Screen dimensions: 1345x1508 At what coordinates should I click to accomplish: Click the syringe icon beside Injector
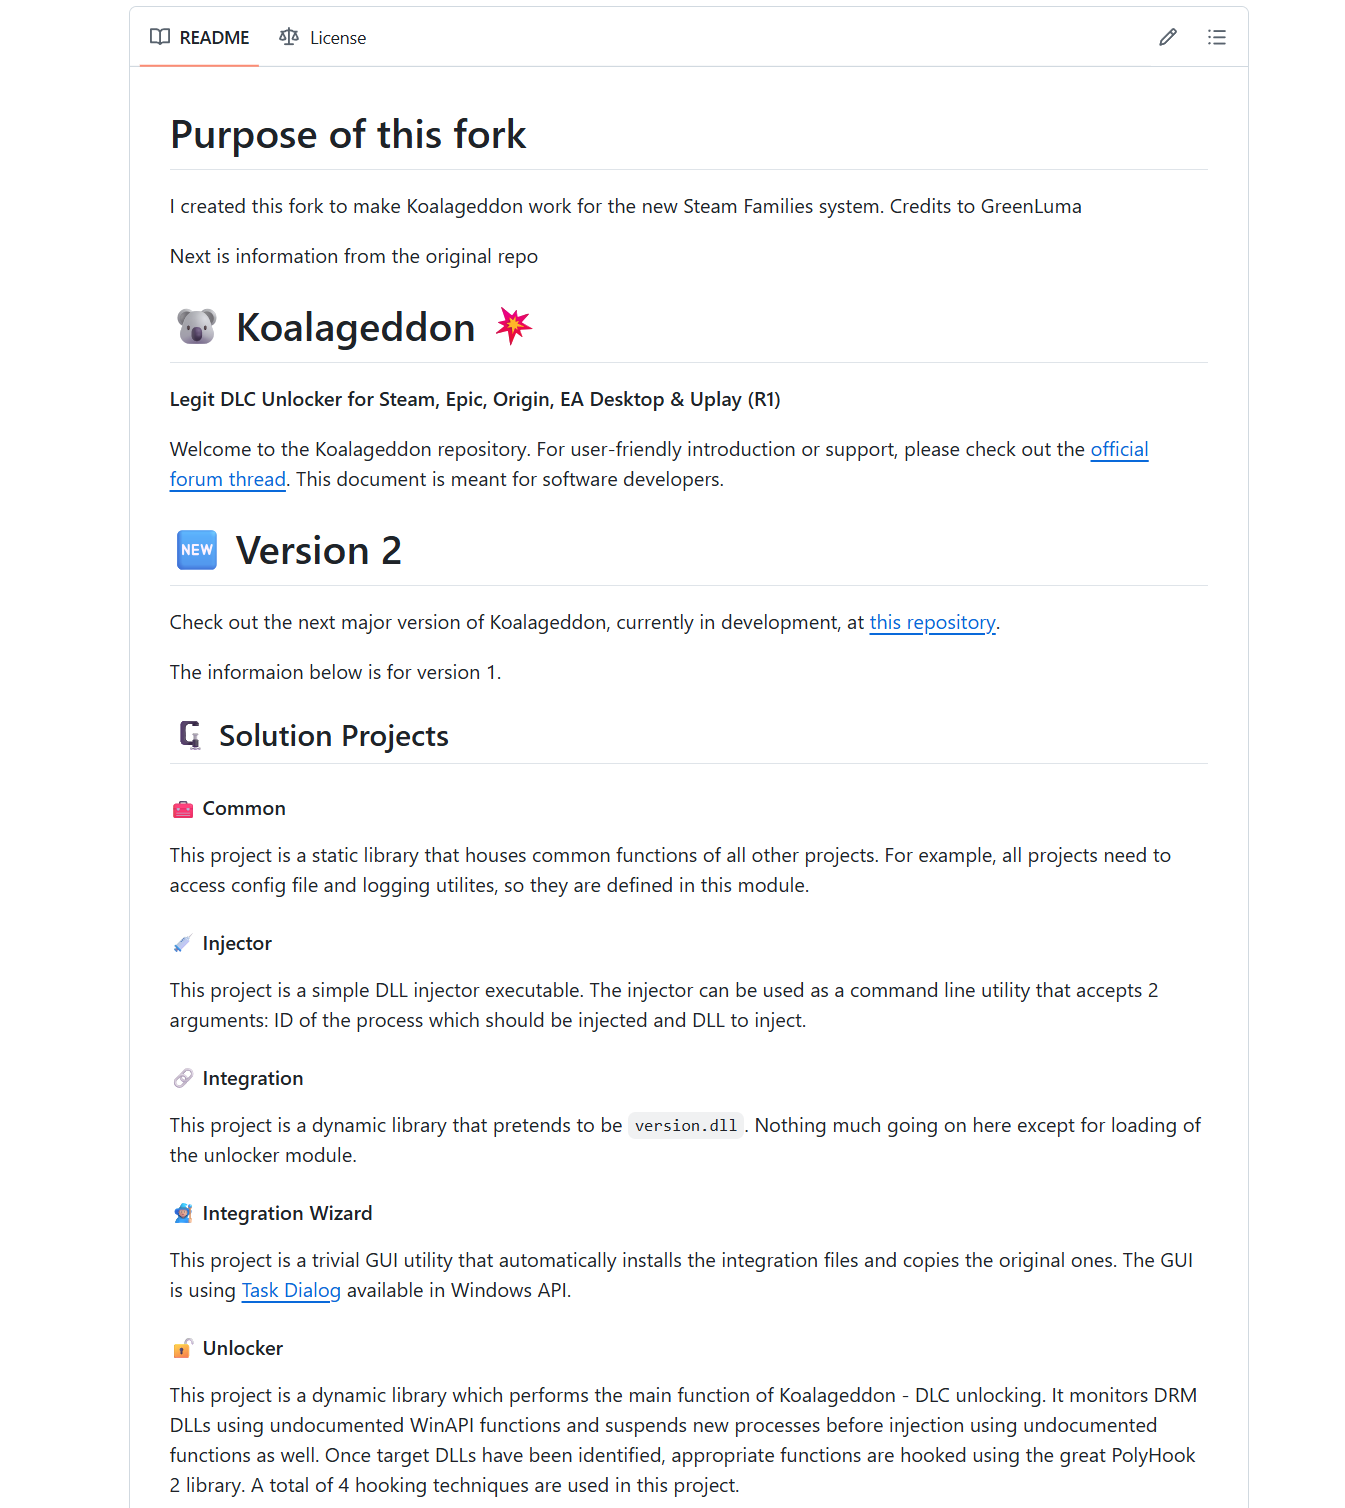[x=183, y=944]
